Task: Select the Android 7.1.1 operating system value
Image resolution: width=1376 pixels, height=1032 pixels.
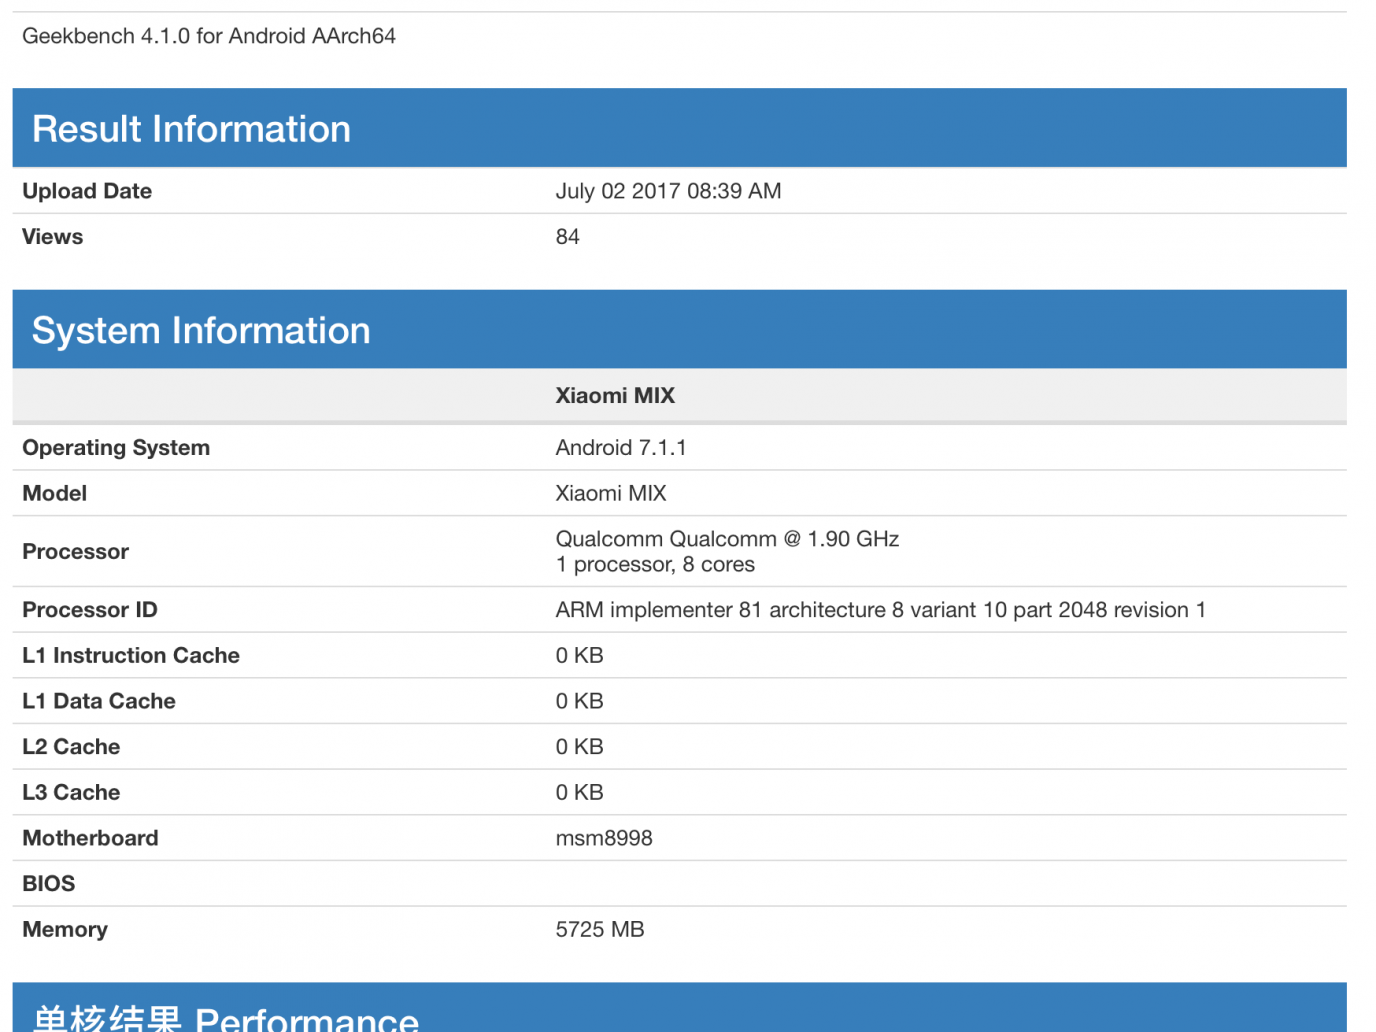Action: point(621,448)
